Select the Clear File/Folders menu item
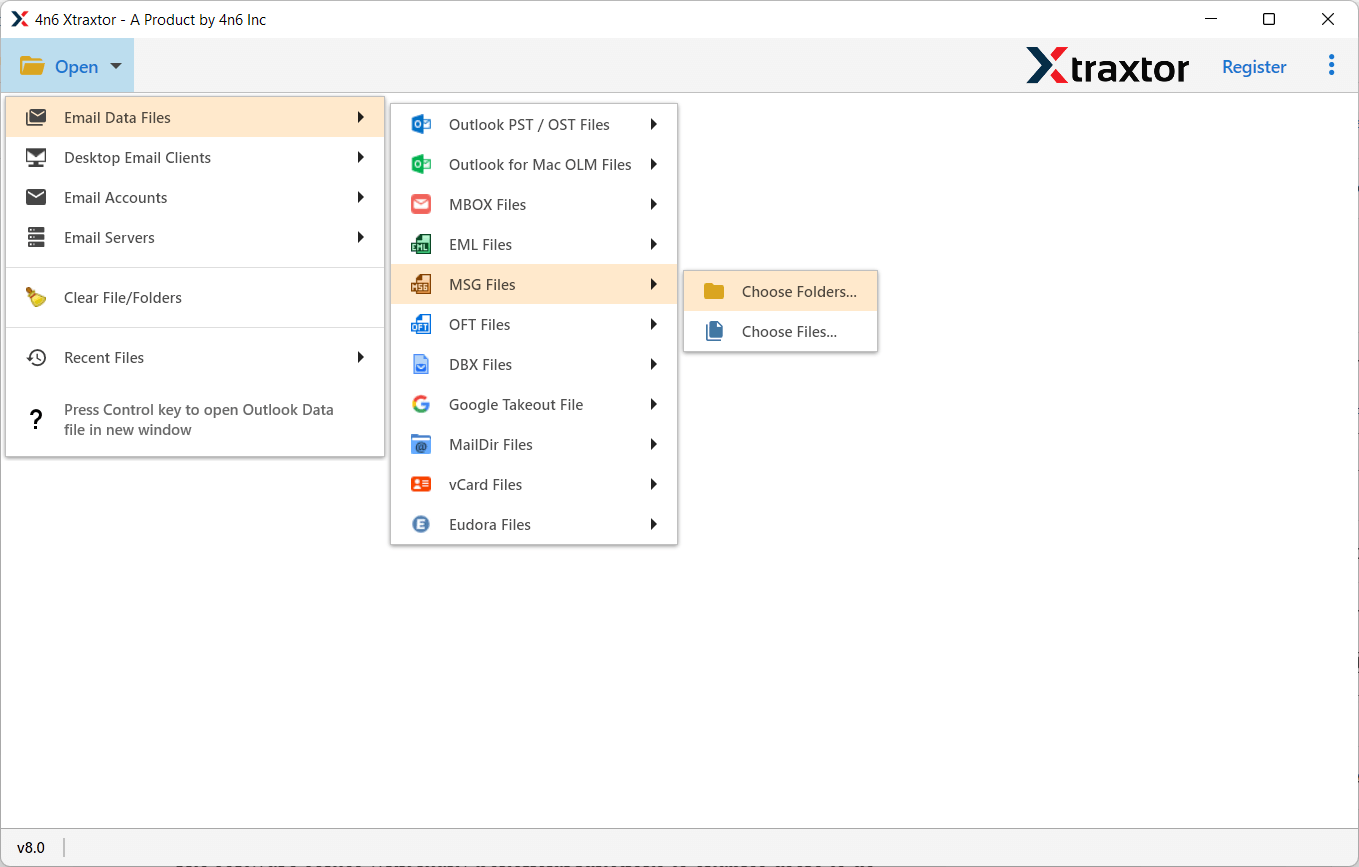Viewport: 1359px width, 867px height. pos(195,297)
